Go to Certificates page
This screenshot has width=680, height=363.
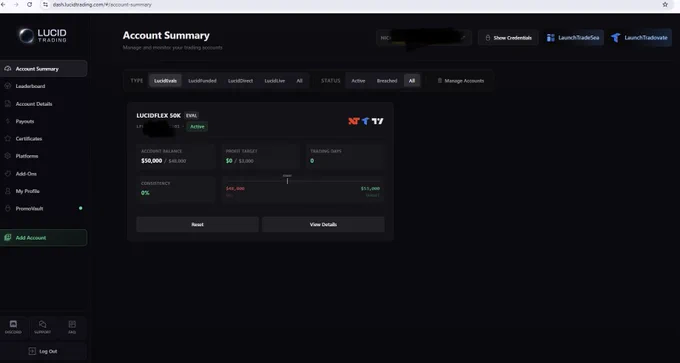pos(43,139)
